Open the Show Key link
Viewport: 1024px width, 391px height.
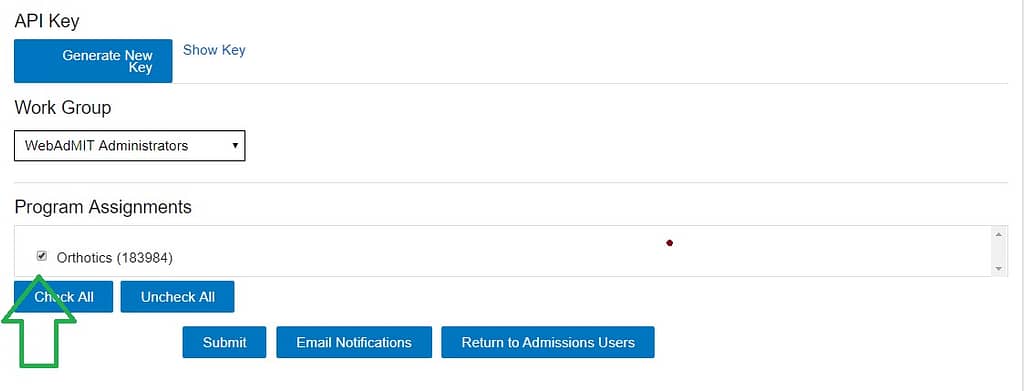214,50
